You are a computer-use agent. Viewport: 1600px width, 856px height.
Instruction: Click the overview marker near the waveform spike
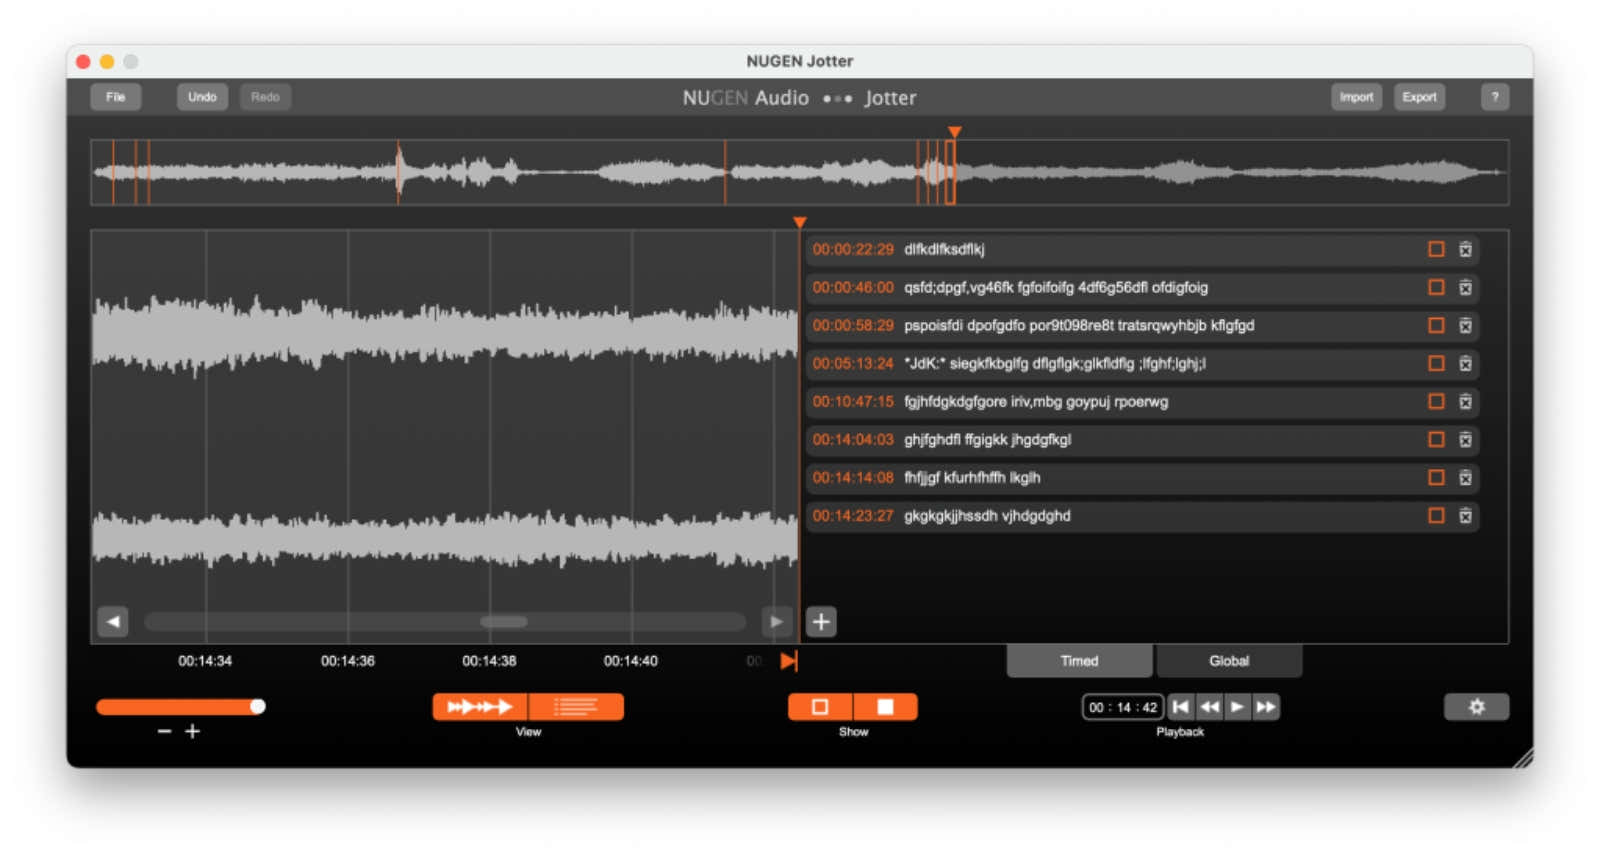click(x=399, y=172)
